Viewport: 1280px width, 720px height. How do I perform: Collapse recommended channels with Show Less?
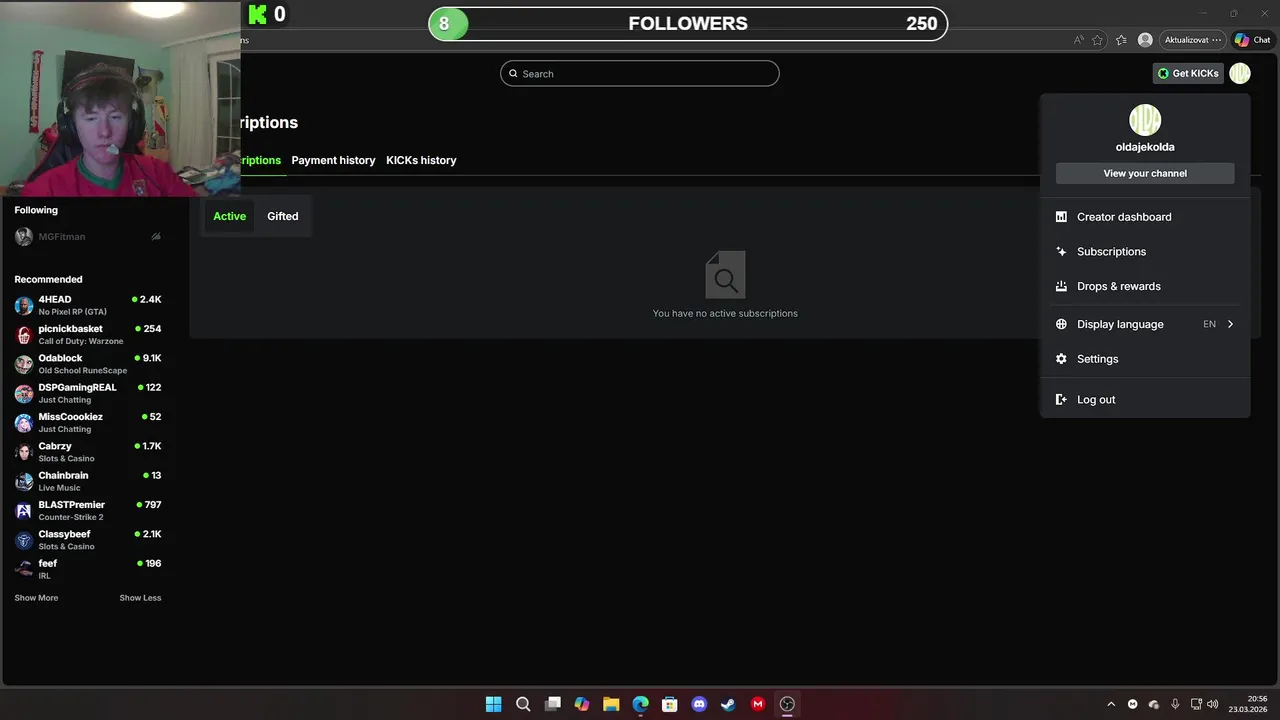(x=140, y=598)
